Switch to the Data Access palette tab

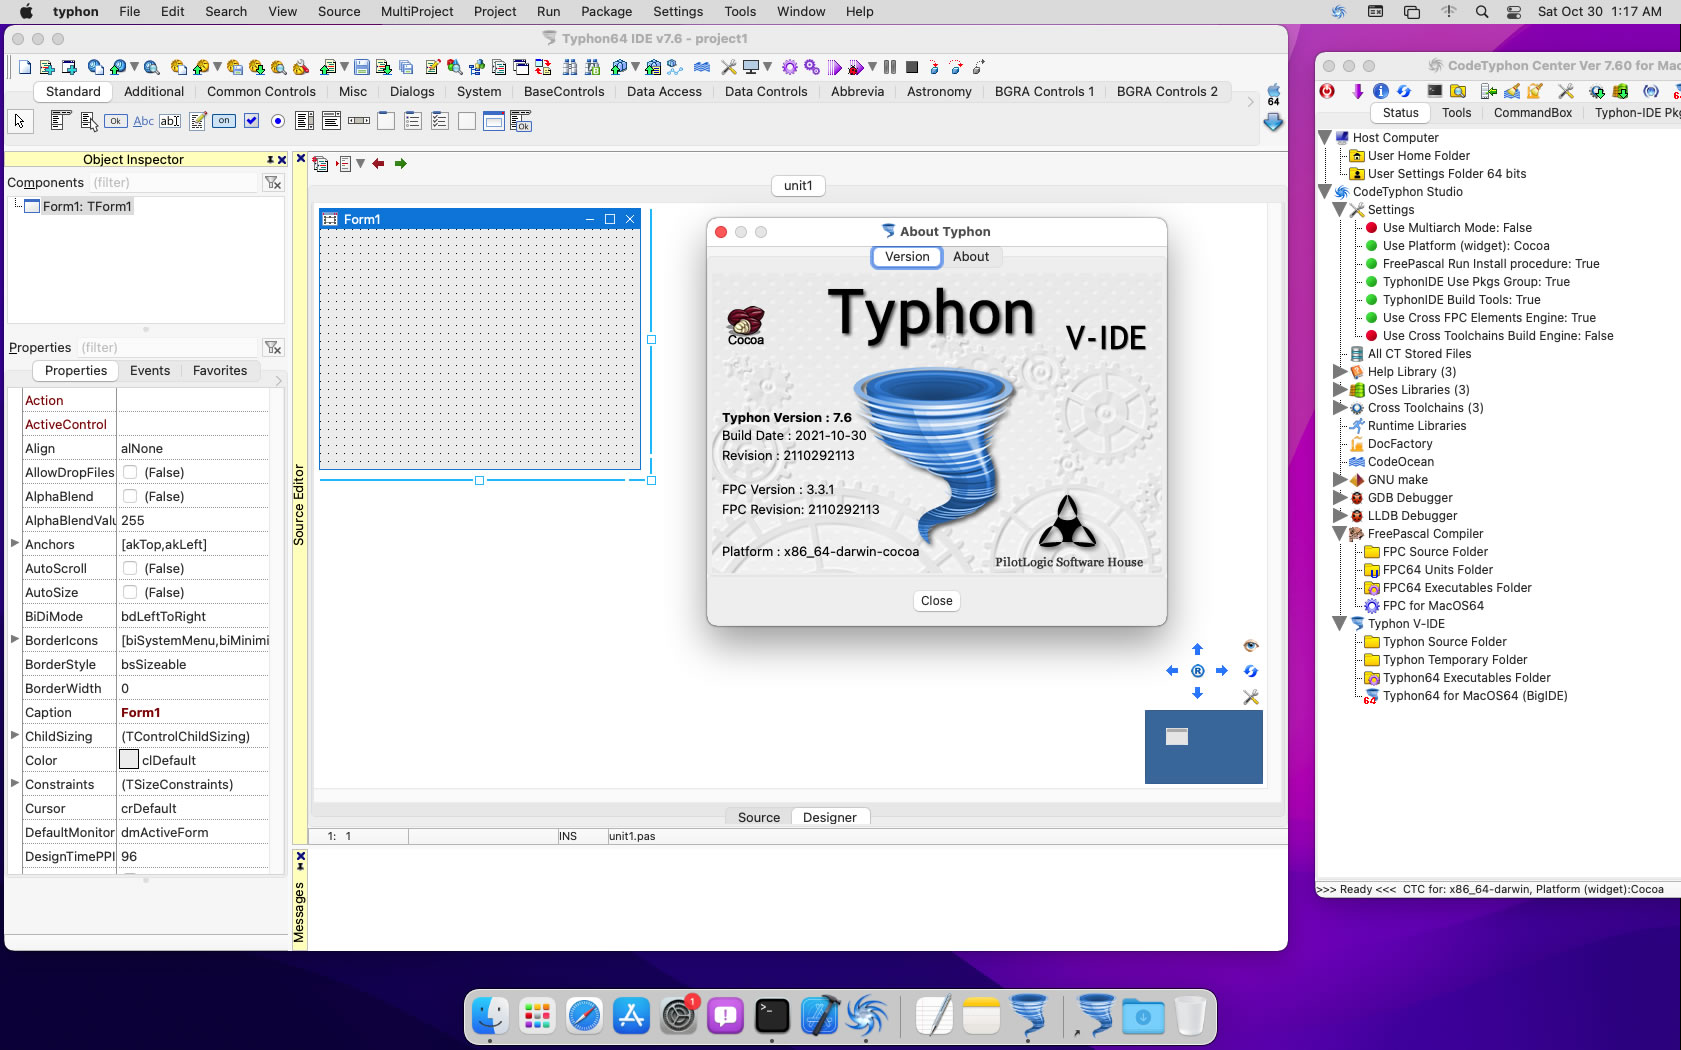664,91
